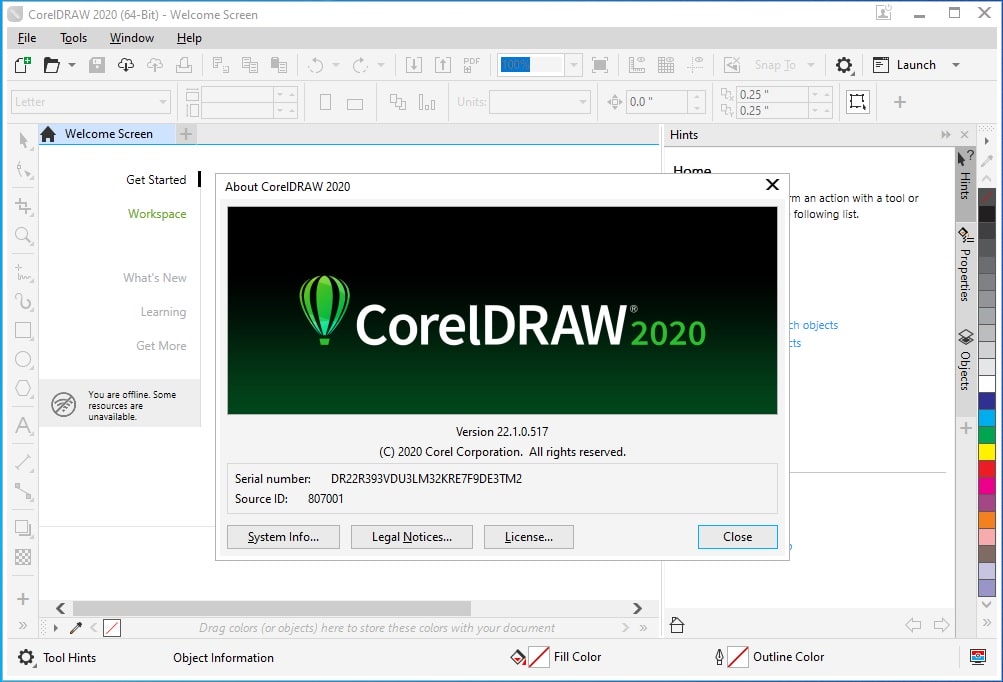Viewport: 1003px width, 682px height.
Task: Select the Rectangle tool
Action: point(24,330)
